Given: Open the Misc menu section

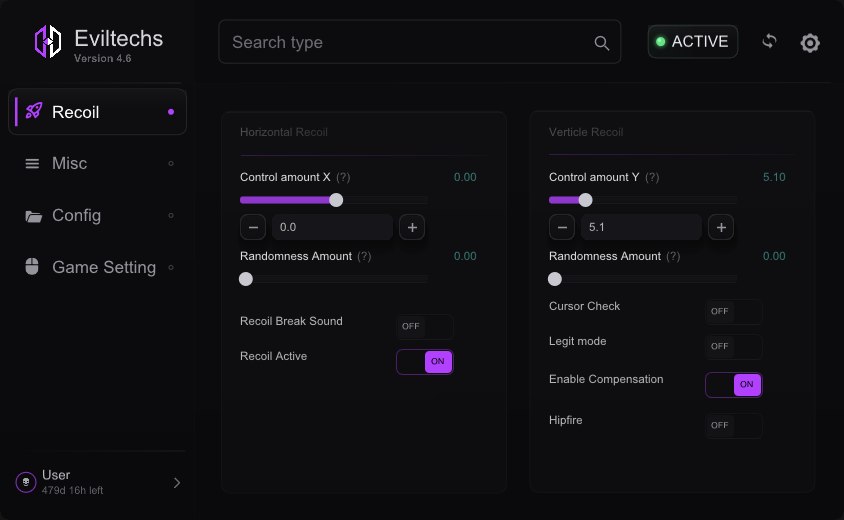Looking at the screenshot, I should [97, 164].
